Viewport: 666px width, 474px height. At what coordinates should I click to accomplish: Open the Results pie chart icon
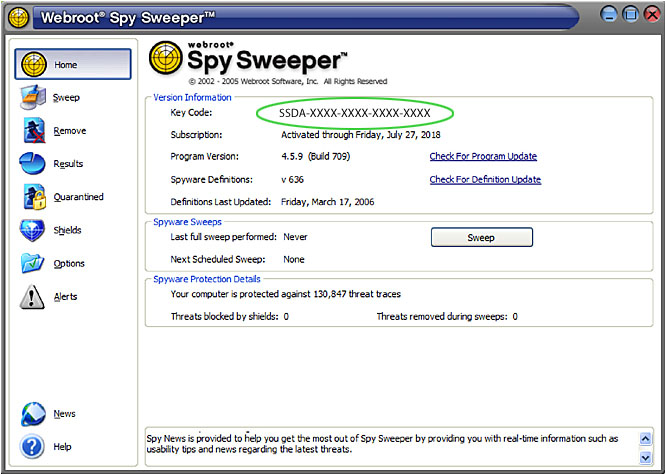click(x=32, y=164)
